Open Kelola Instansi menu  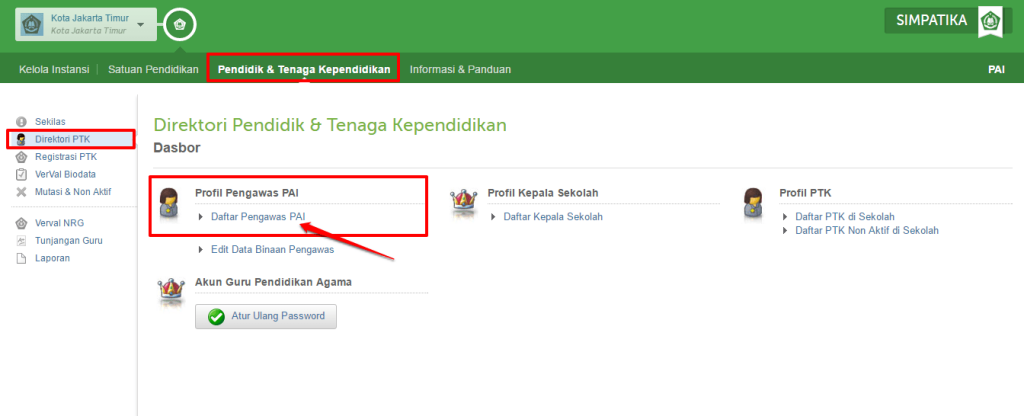[54, 69]
